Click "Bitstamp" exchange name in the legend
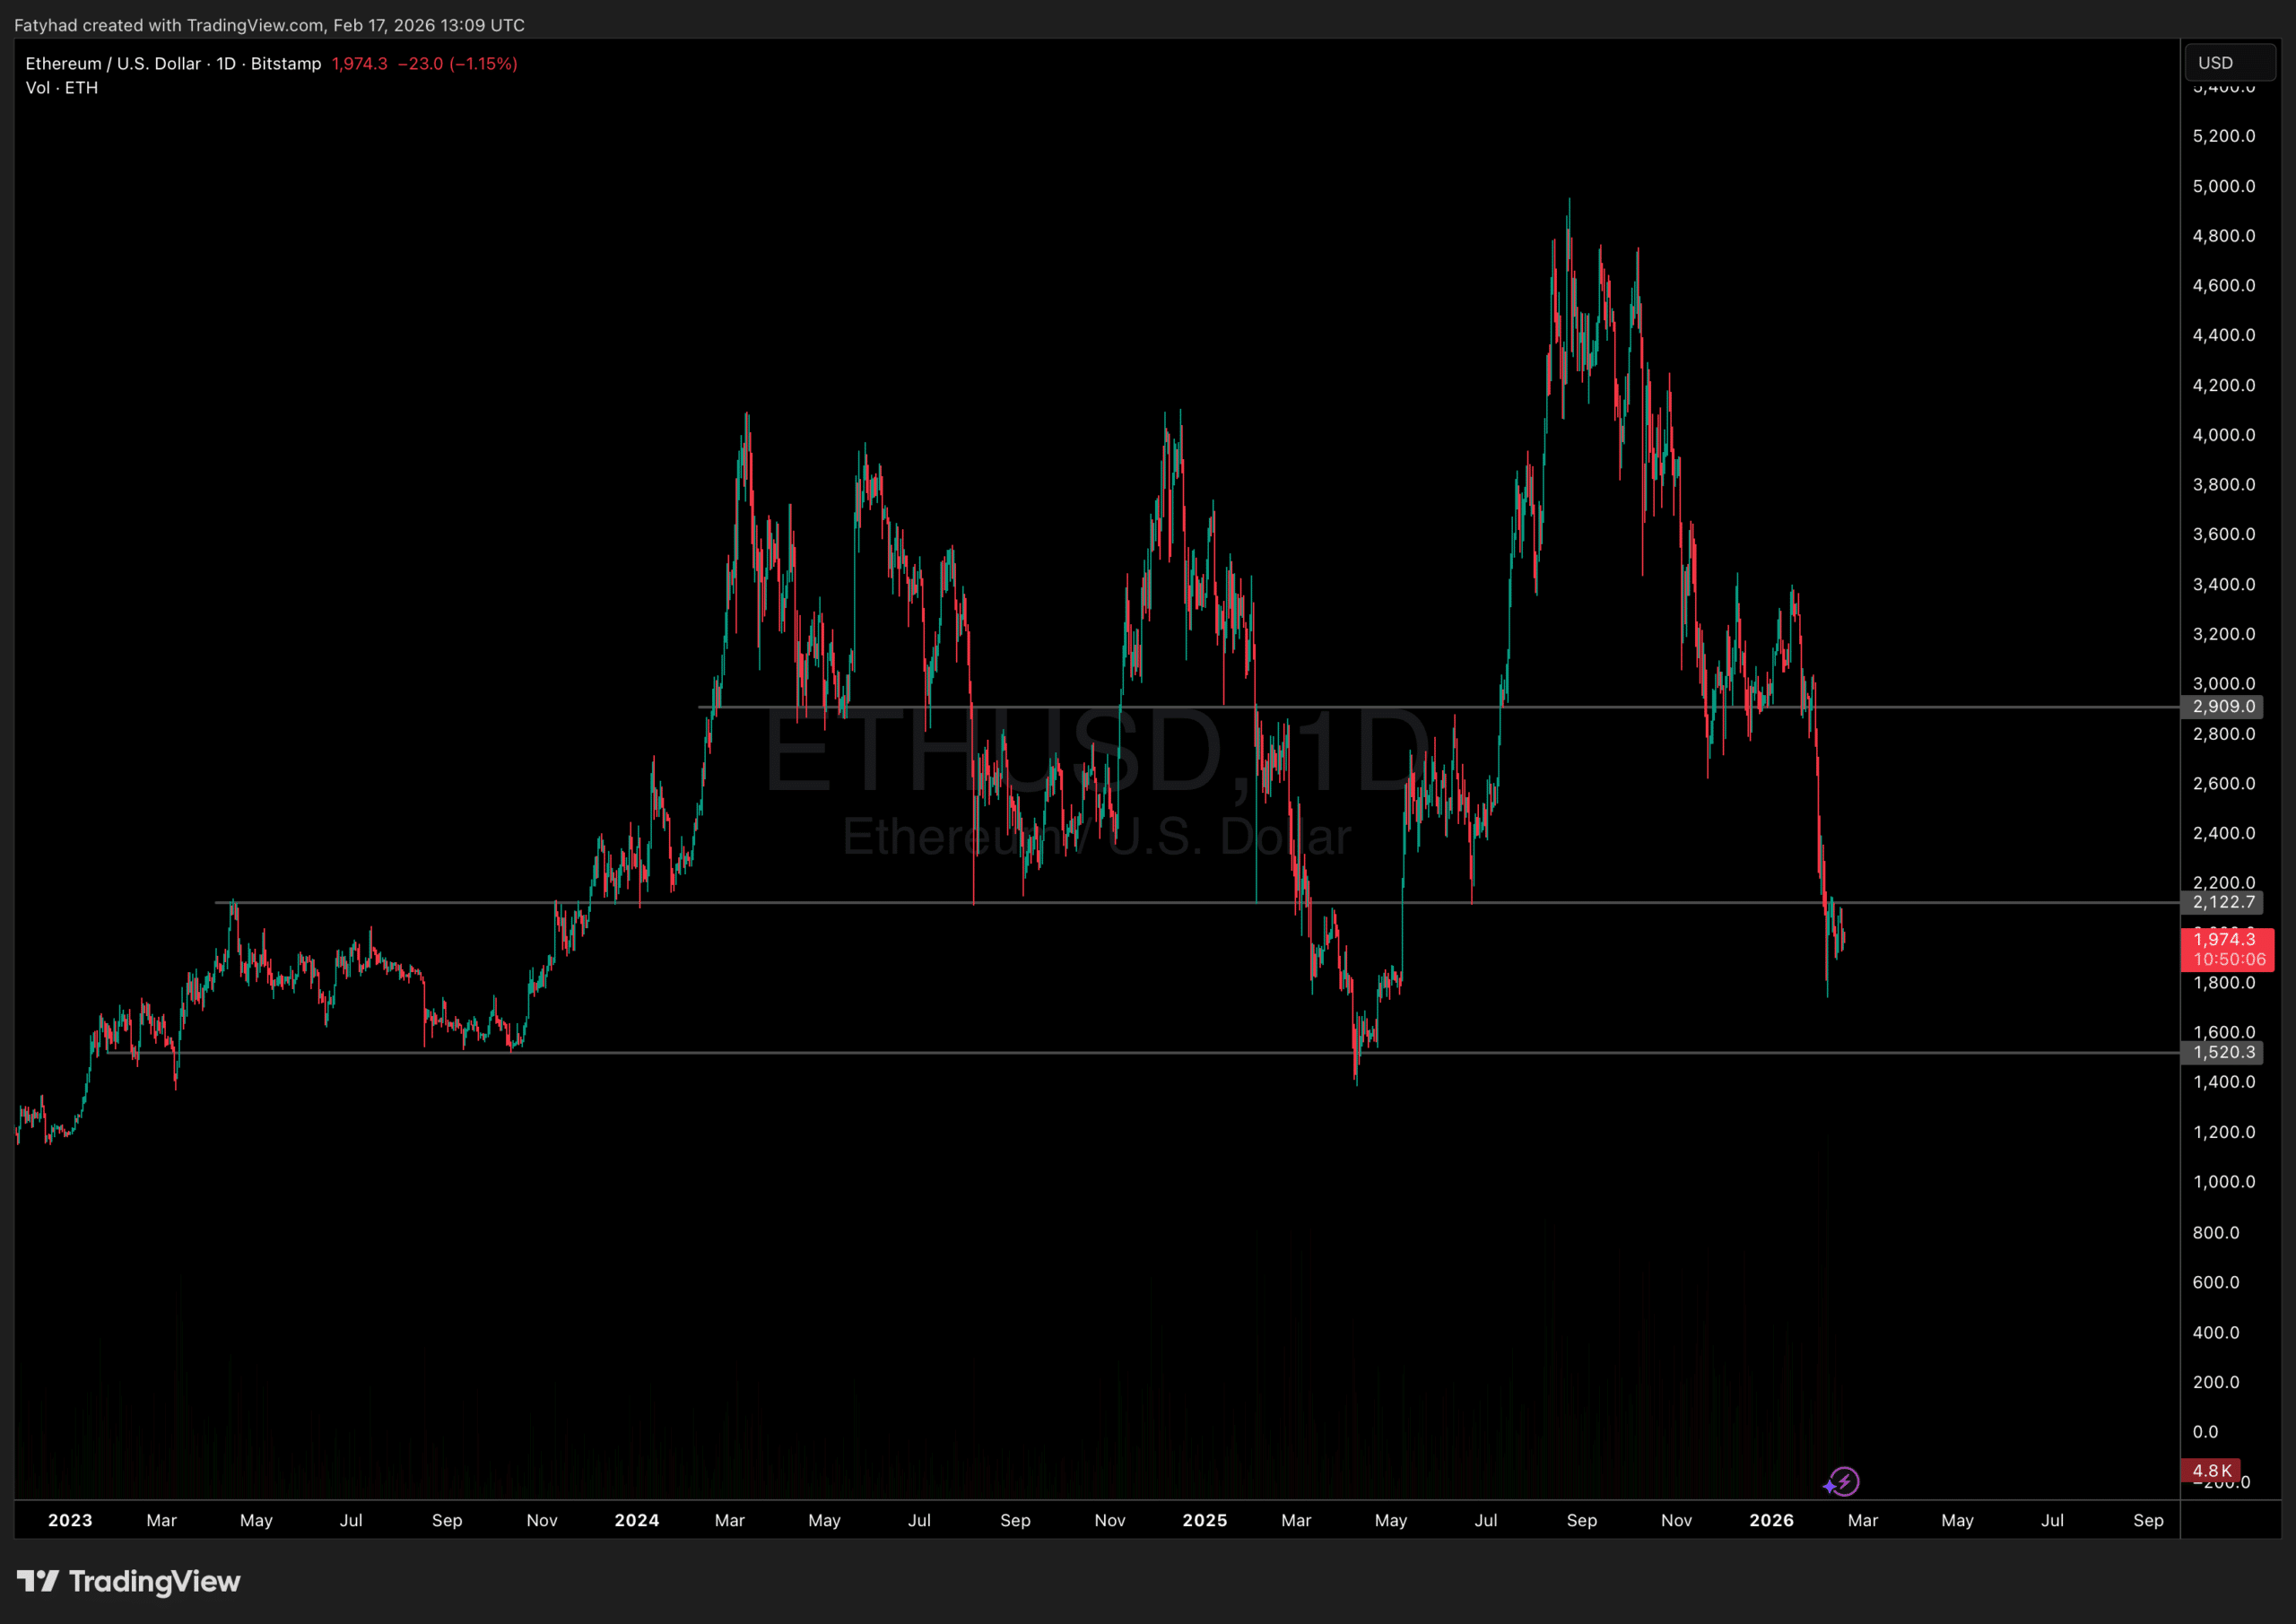The image size is (2296, 1624). click(x=285, y=63)
